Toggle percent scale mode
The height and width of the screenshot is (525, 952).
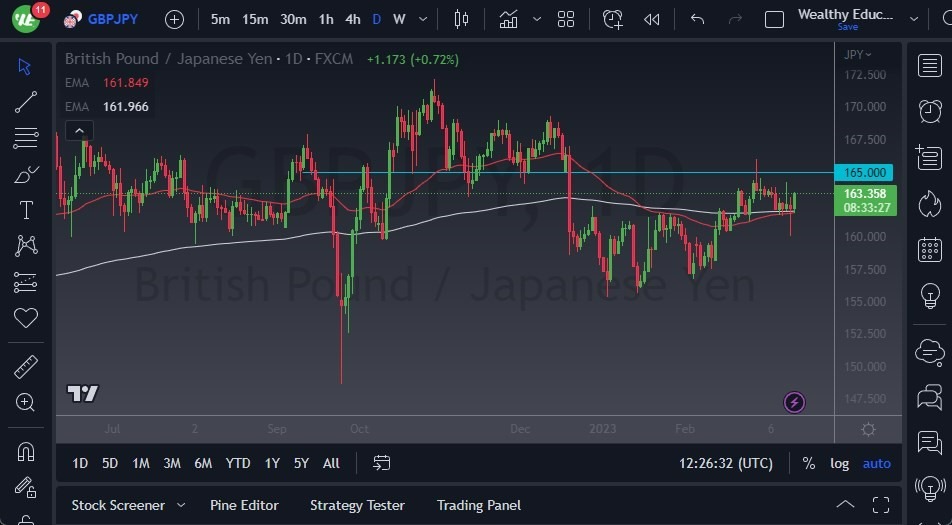point(809,463)
